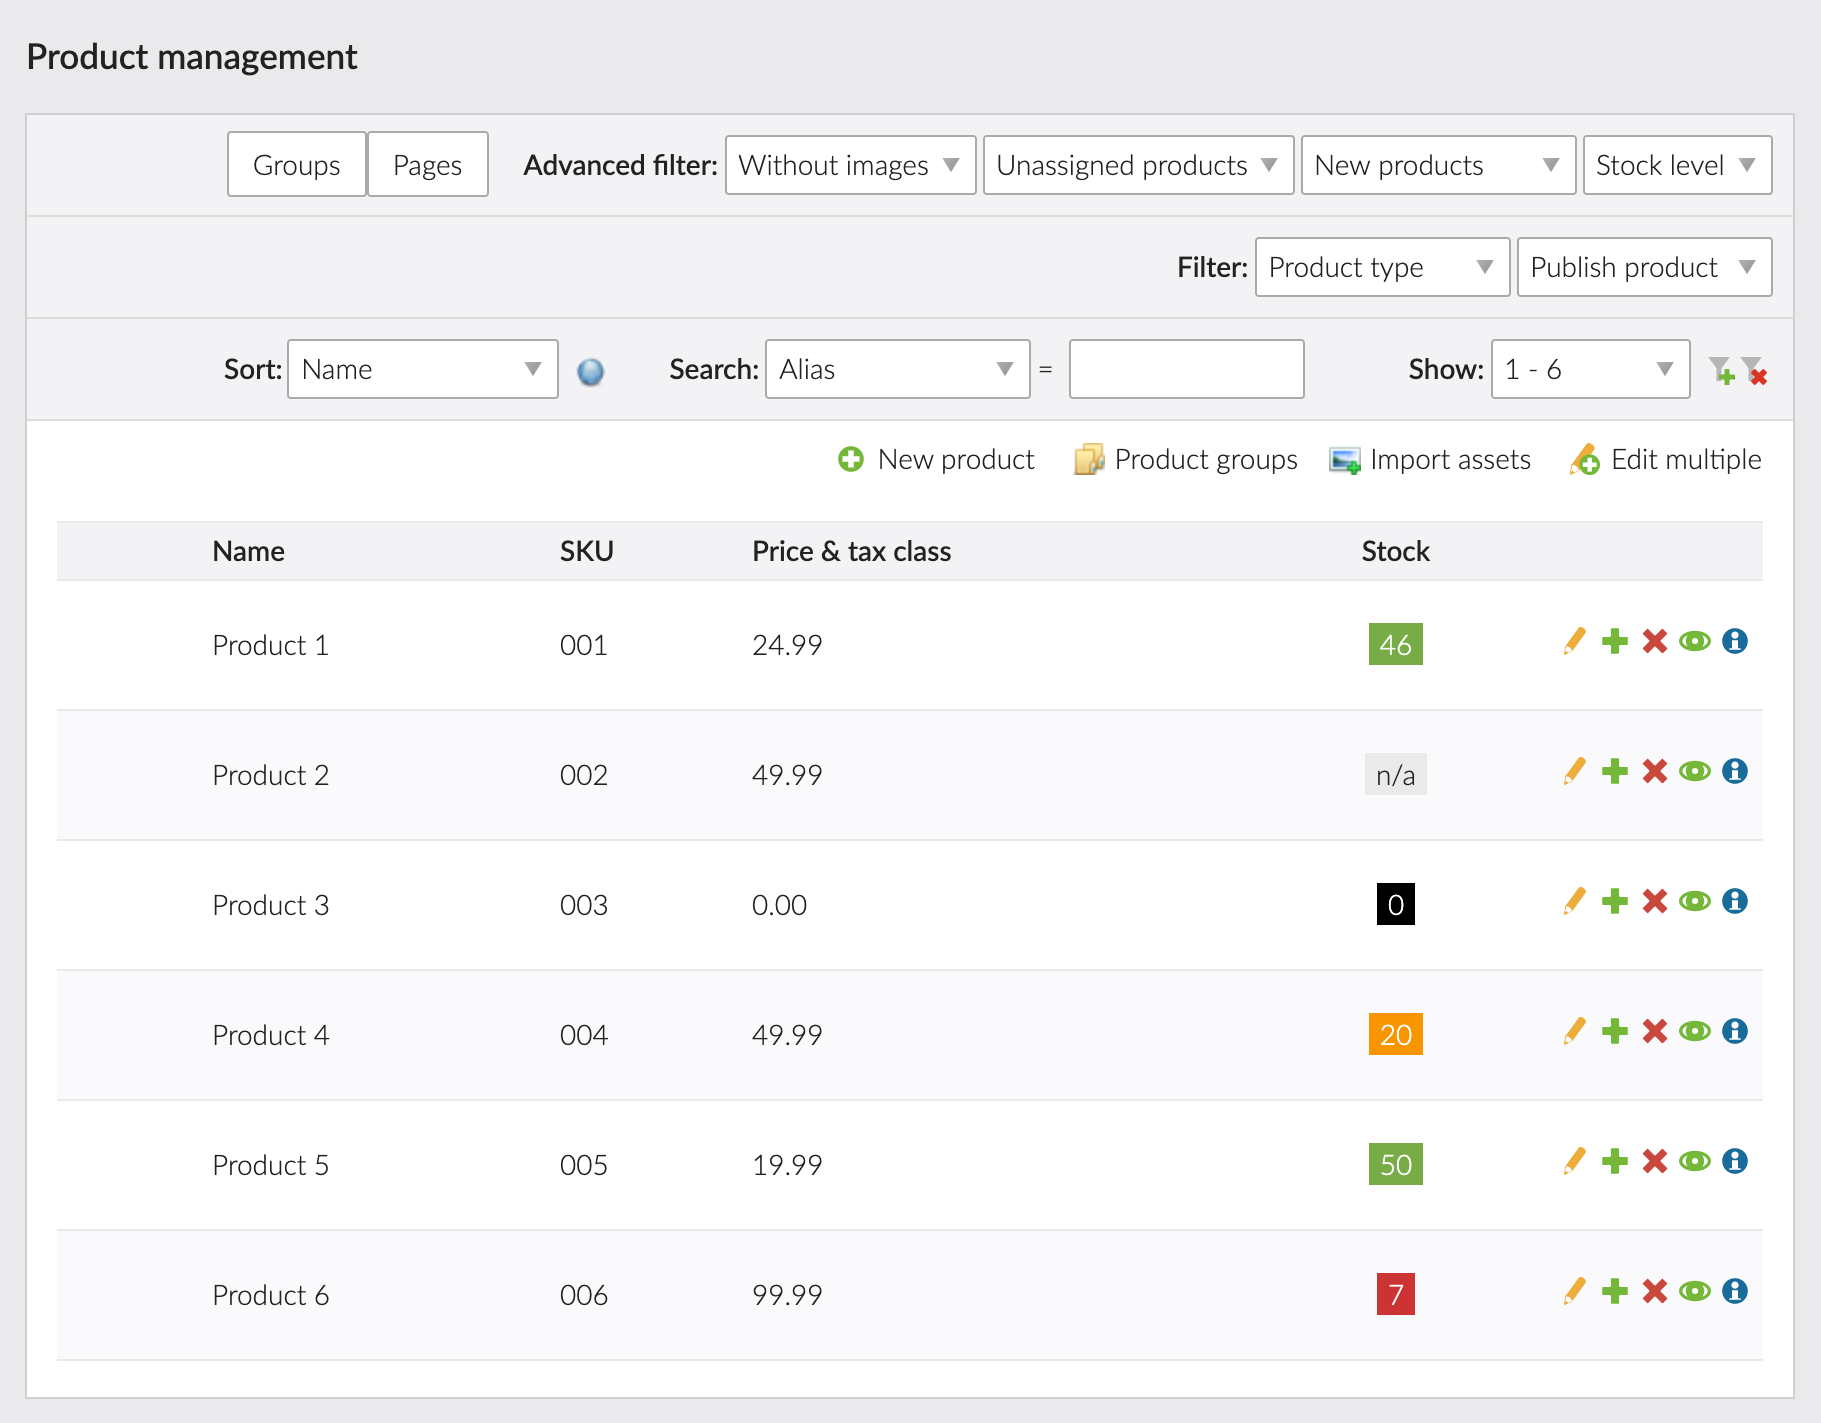Image resolution: width=1821 pixels, height=1423 pixels.
Task: Click the search value input field
Action: point(1185,369)
